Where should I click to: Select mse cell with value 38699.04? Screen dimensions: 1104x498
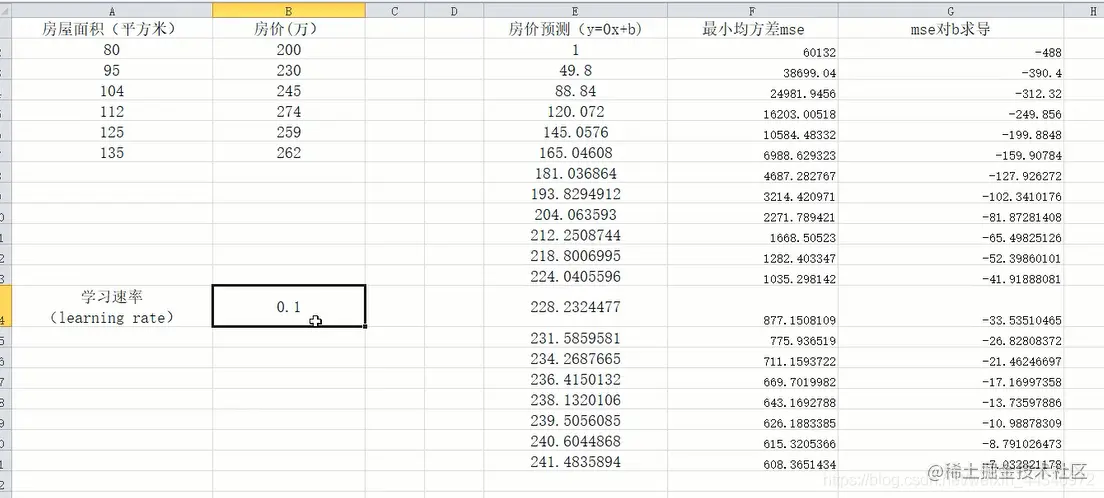point(753,70)
